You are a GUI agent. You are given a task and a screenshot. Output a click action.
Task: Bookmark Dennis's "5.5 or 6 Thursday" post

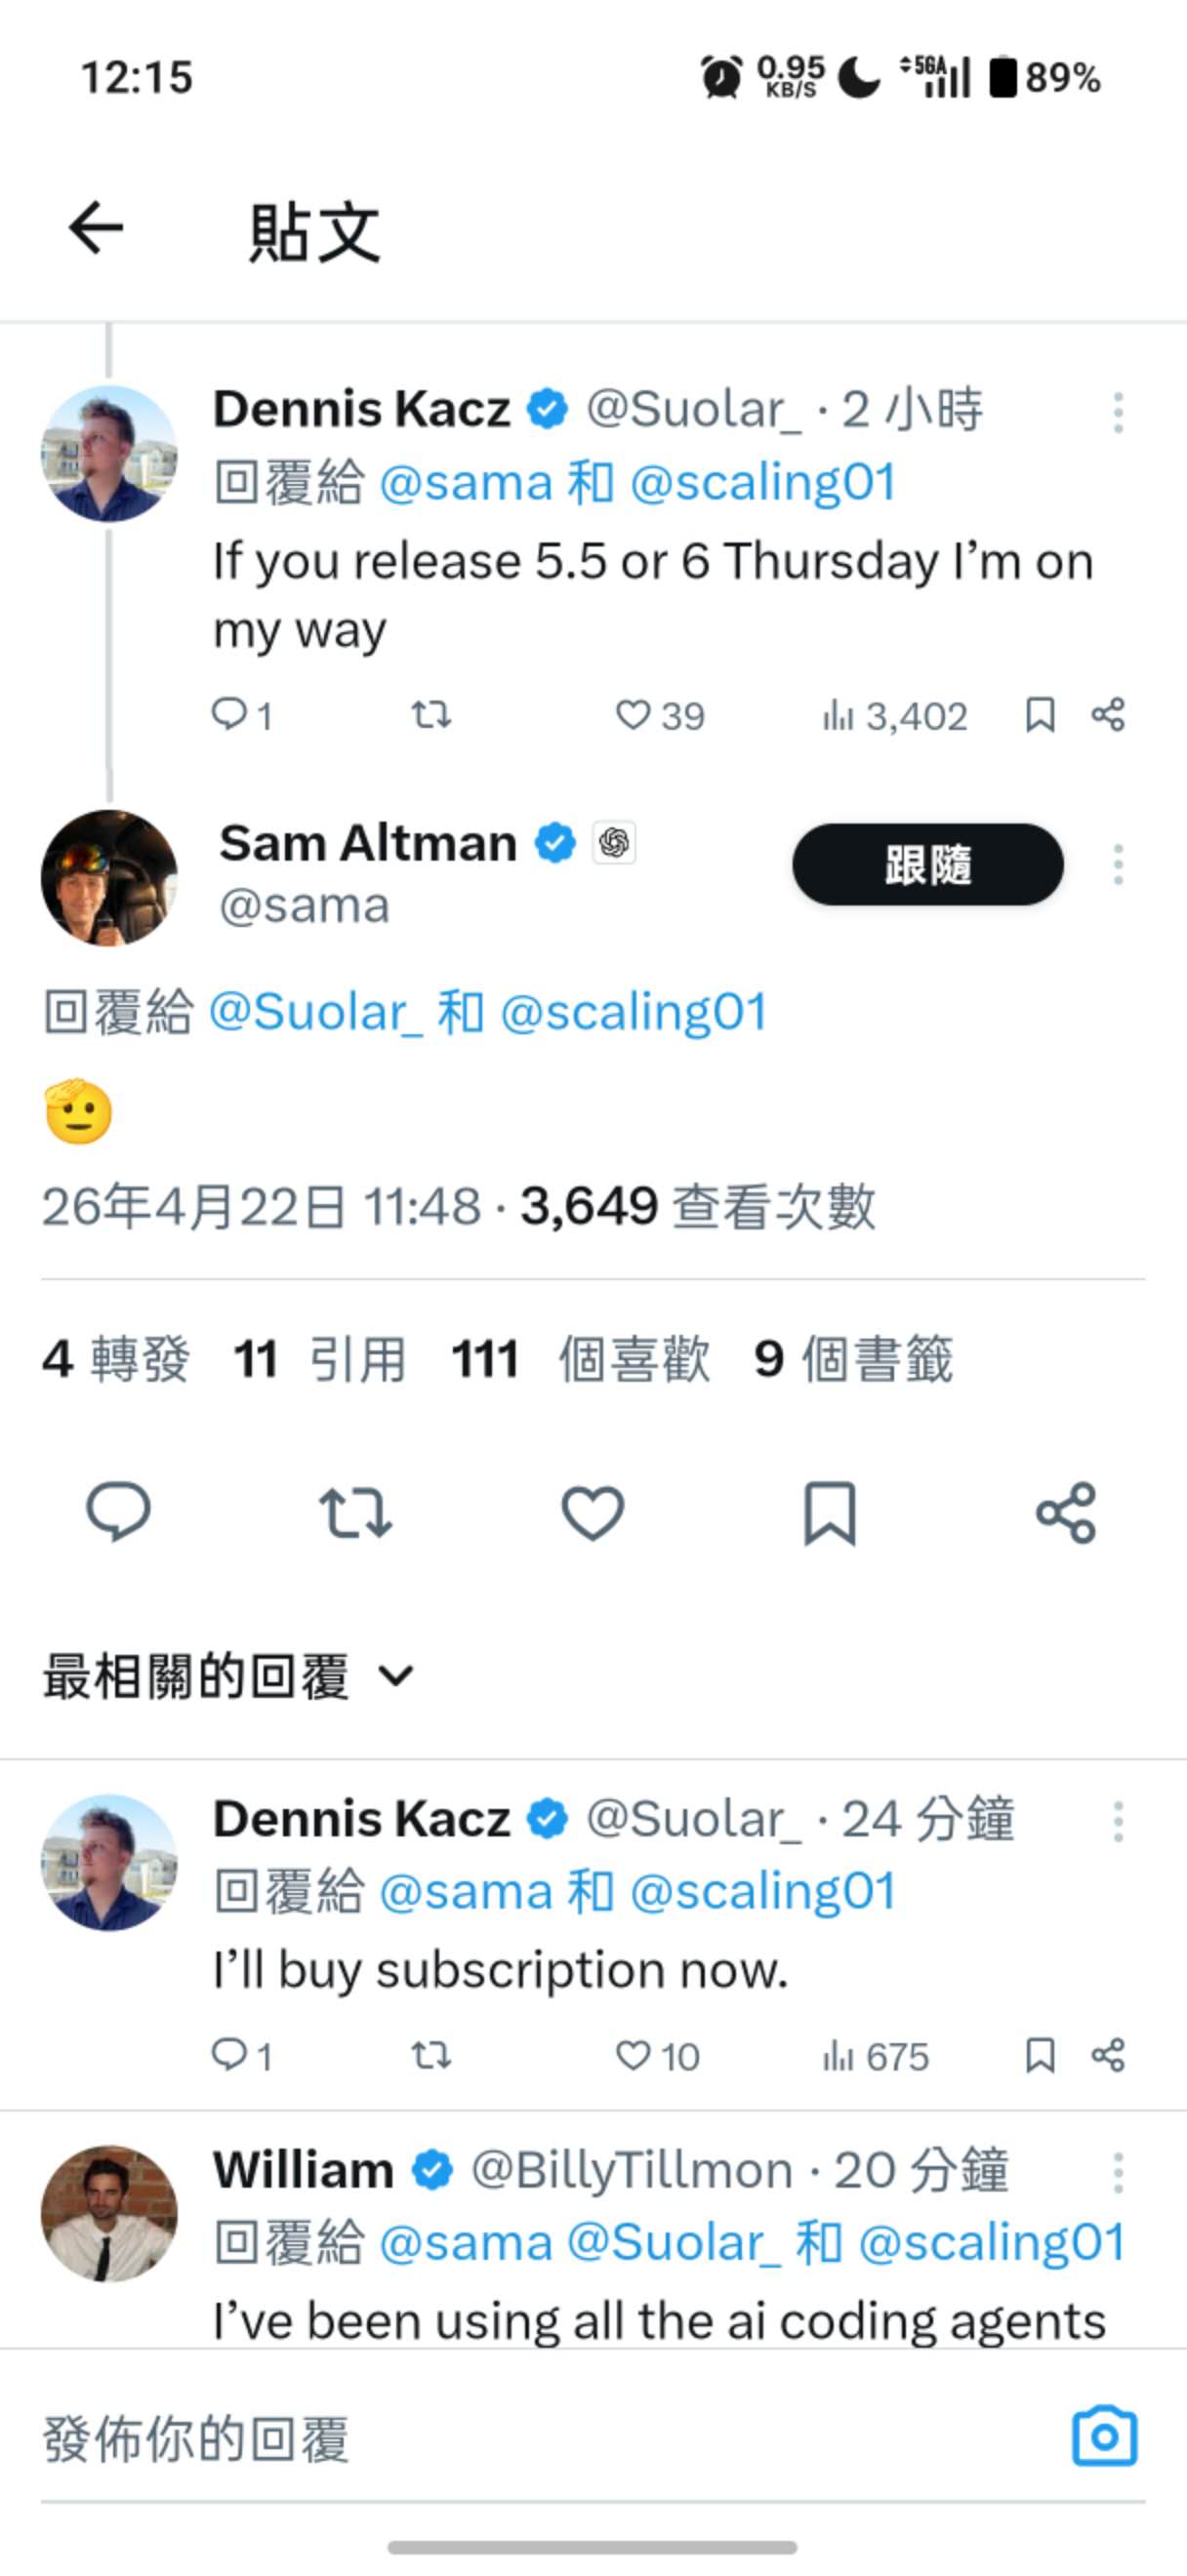click(1040, 715)
